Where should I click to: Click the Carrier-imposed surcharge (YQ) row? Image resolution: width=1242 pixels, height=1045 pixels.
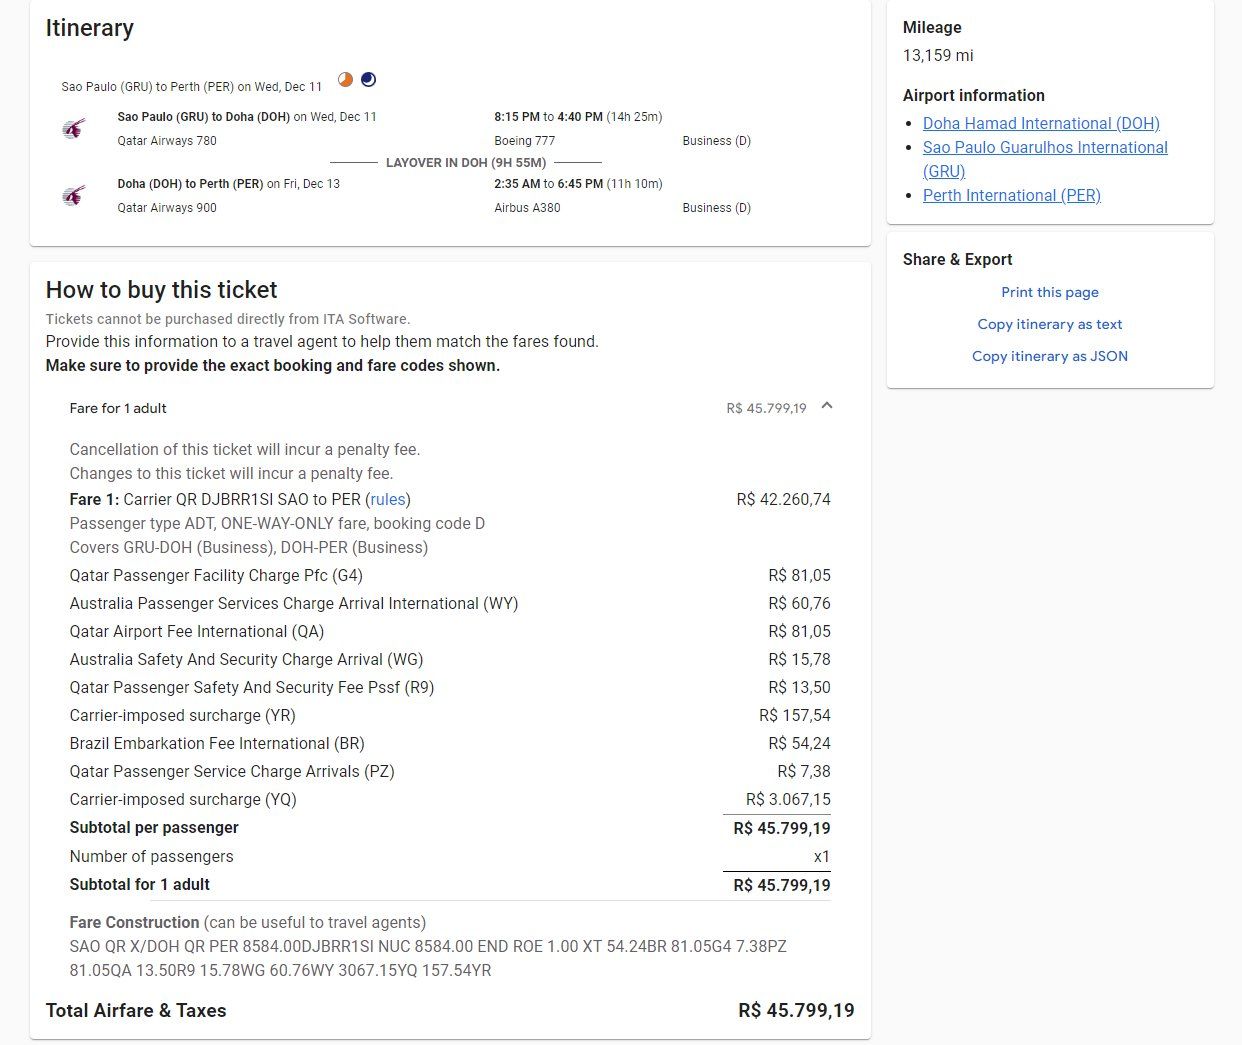pyautogui.click(x=450, y=799)
